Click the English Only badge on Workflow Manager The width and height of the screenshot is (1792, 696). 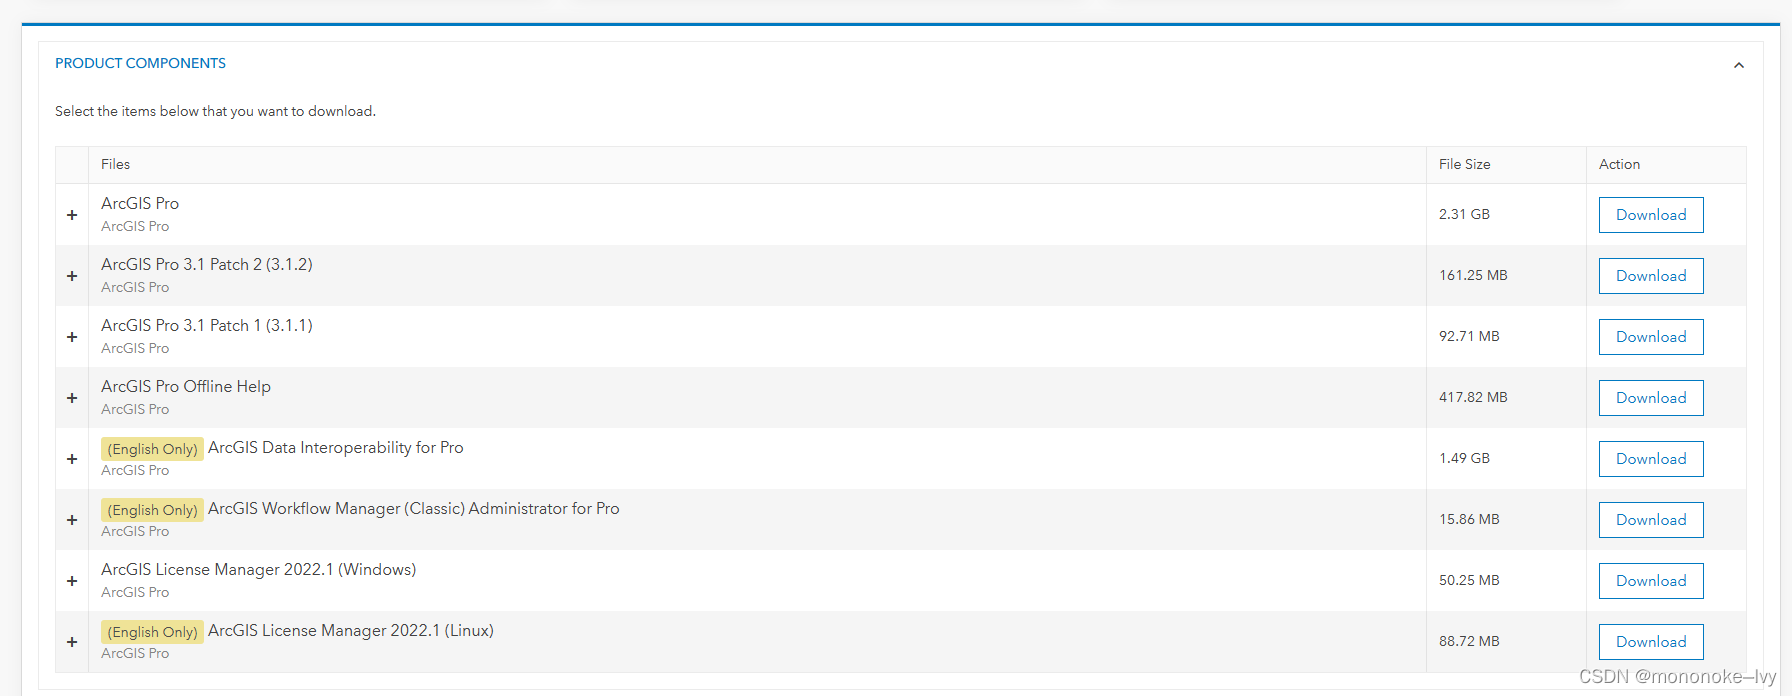coord(152,510)
